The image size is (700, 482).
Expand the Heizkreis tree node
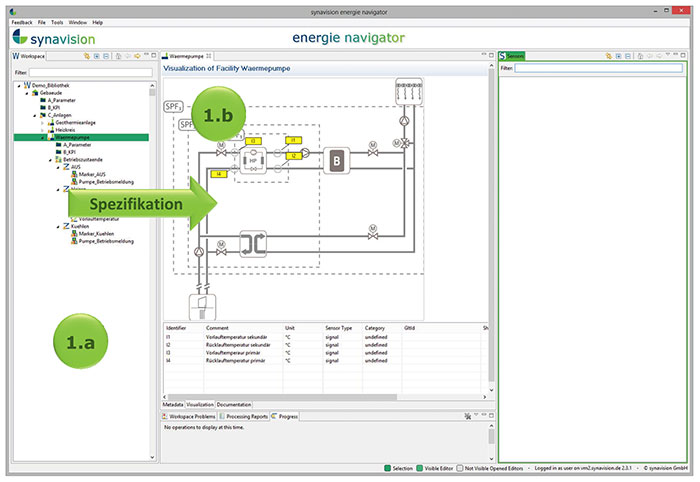[x=43, y=130]
